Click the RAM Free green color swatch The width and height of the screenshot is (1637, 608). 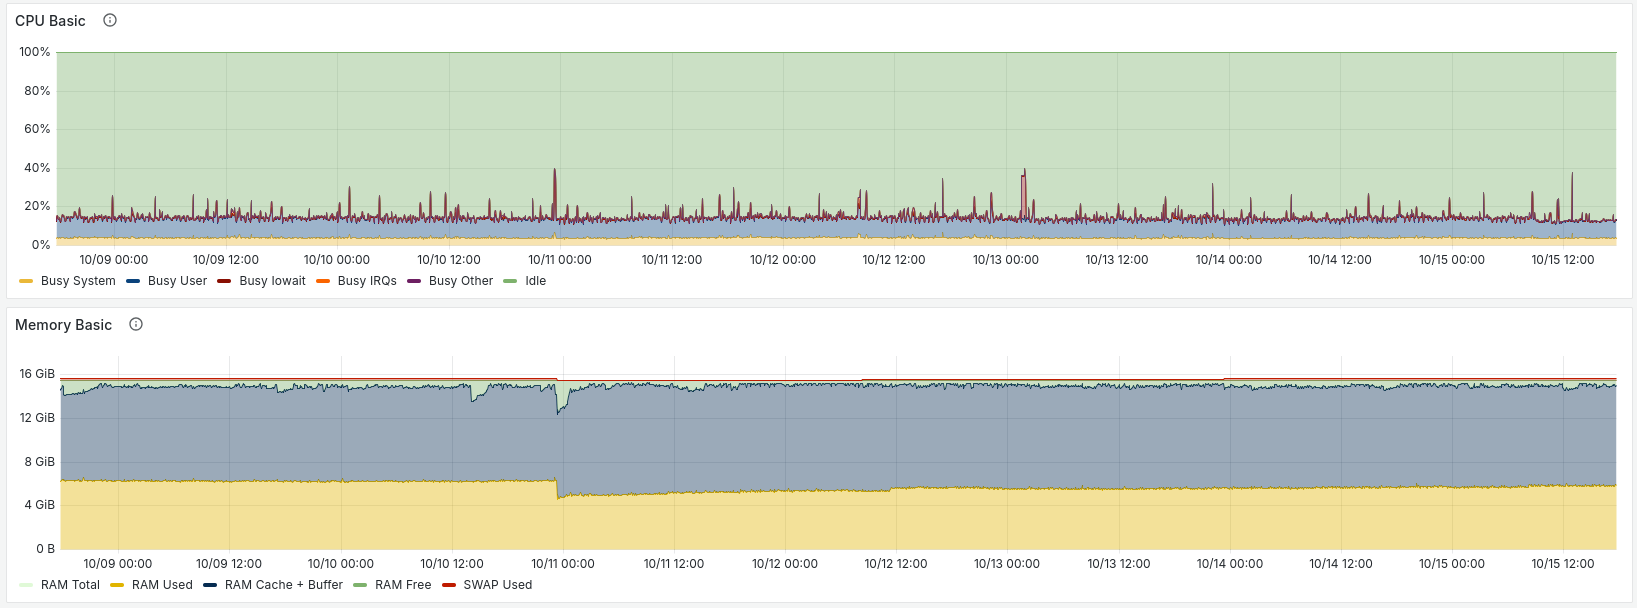pos(360,585)
